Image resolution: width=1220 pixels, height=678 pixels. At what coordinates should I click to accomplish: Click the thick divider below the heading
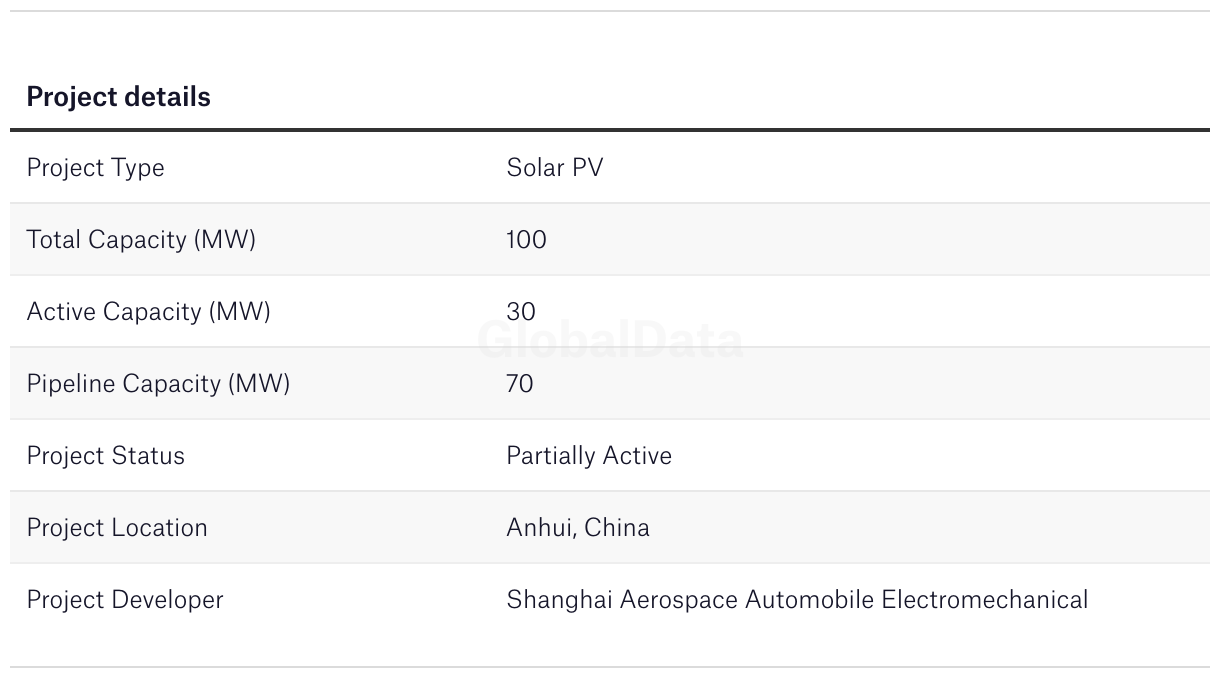tap(610, 130)
